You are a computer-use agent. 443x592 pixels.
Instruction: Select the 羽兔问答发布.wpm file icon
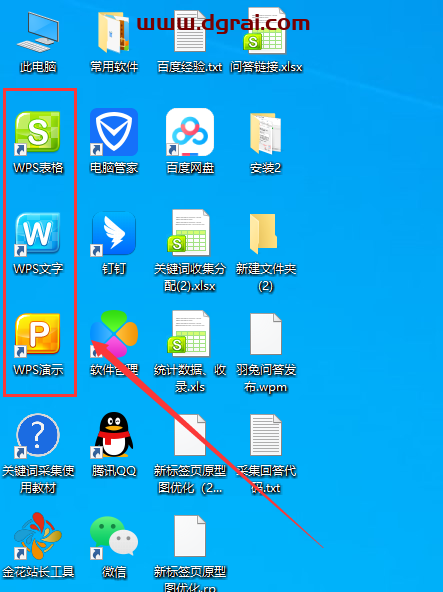coord(266,334)
